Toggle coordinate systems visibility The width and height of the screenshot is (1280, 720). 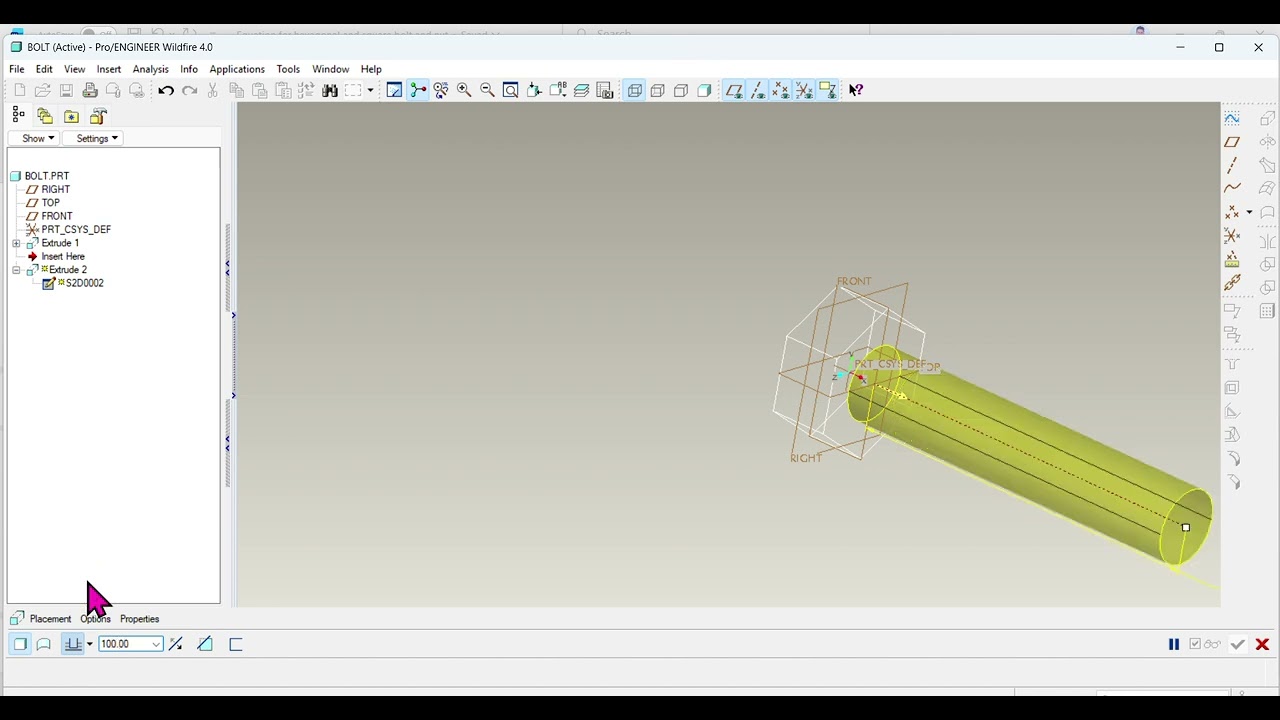[x=804, y=90]
